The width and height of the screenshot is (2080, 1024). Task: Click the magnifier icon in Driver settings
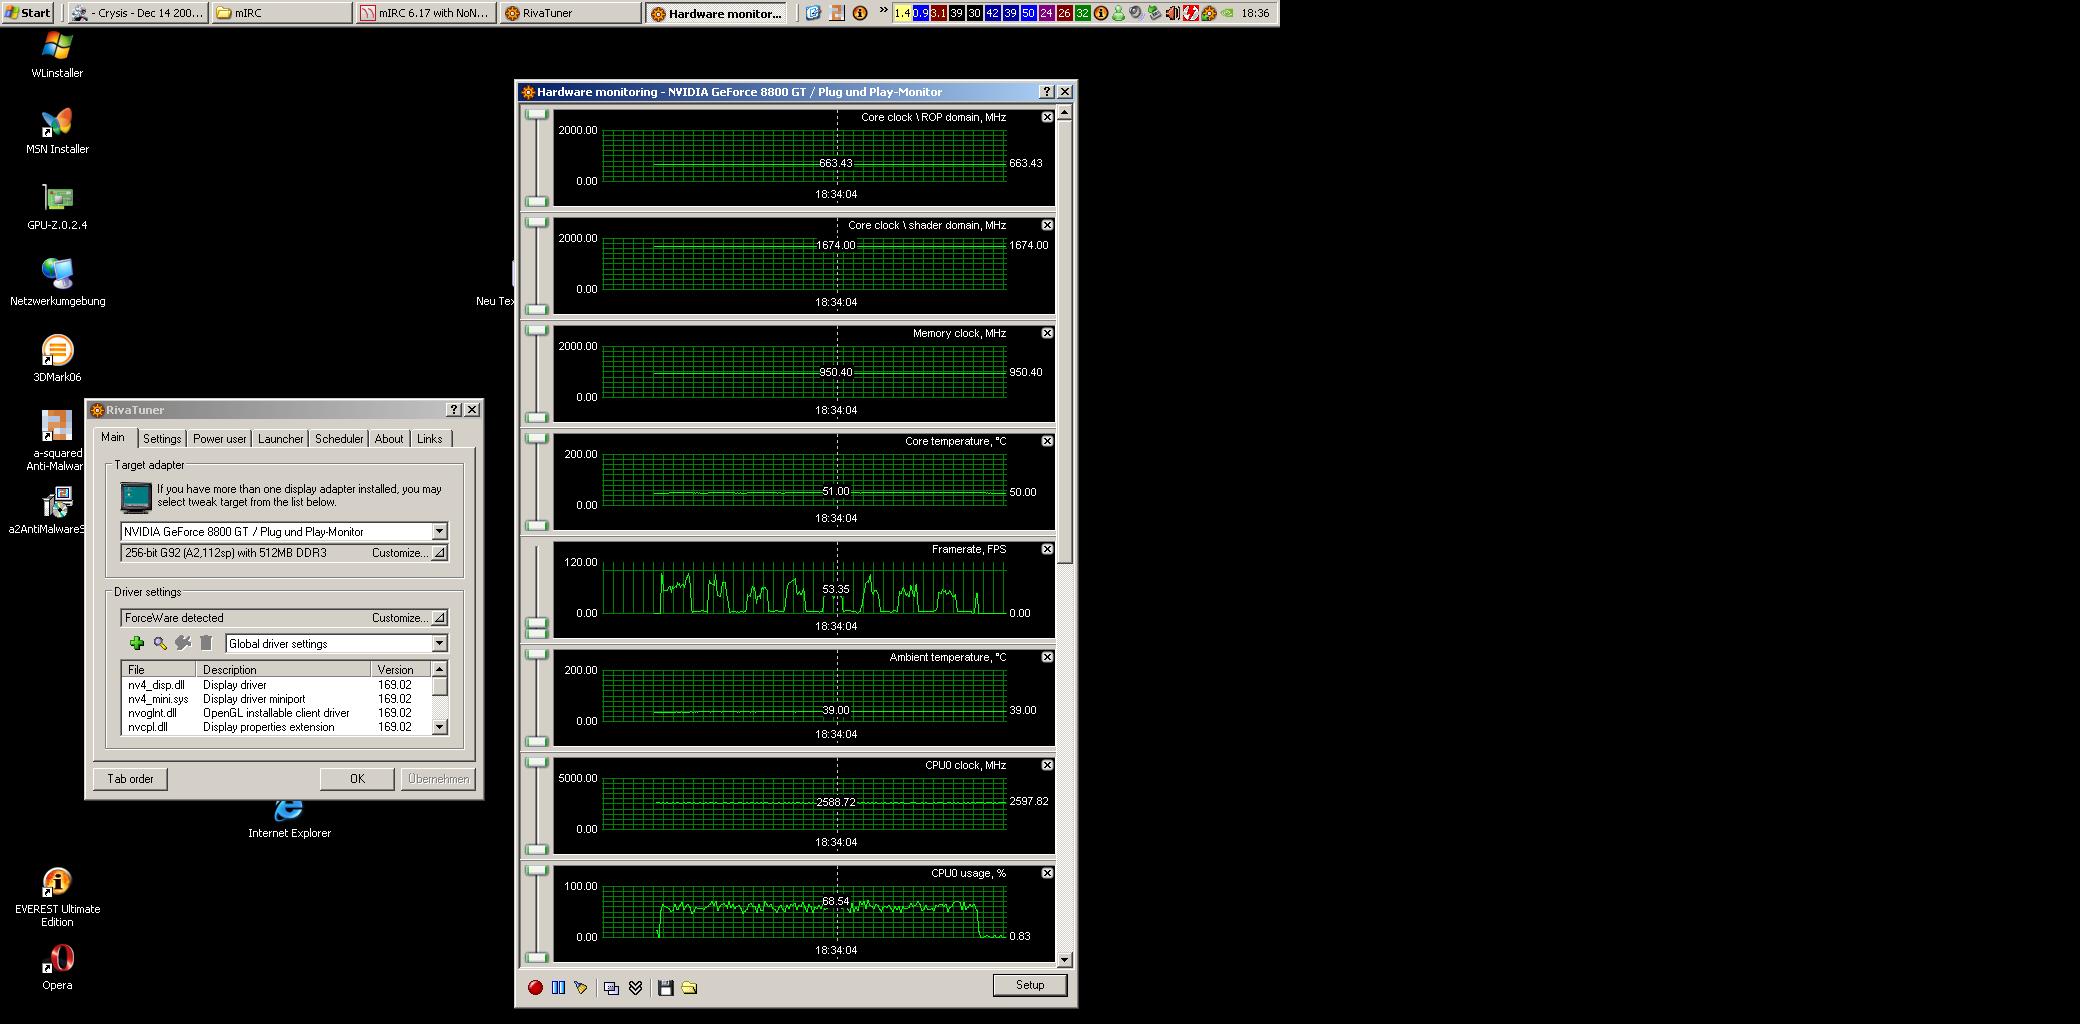click(x=160, y=643)
